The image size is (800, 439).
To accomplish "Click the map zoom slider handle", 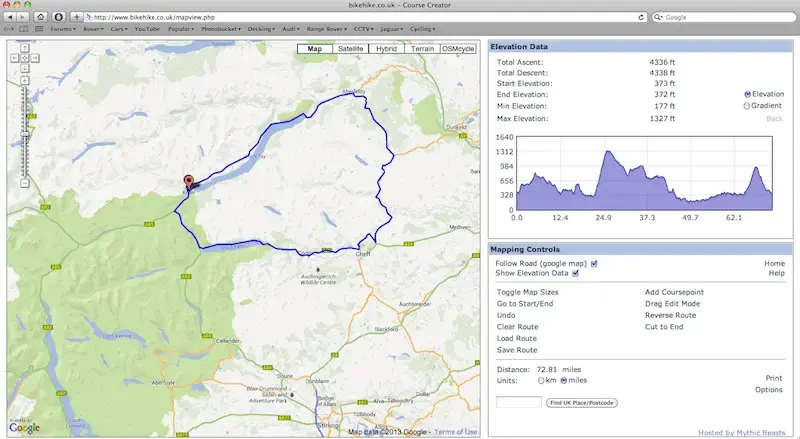I will tap(24, 134).
